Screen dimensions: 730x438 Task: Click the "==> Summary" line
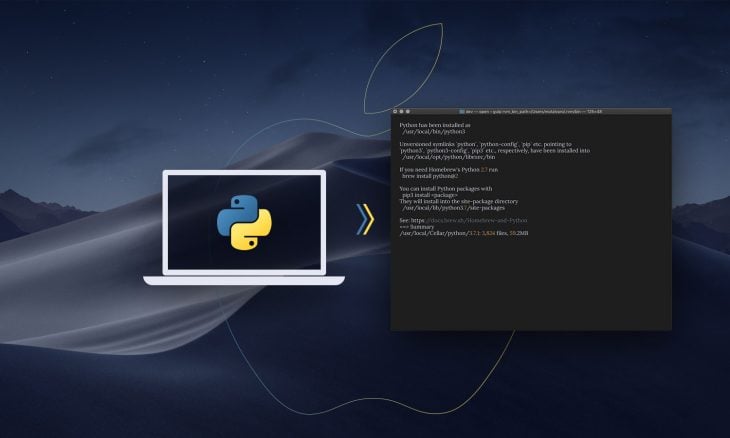point(417,227)
